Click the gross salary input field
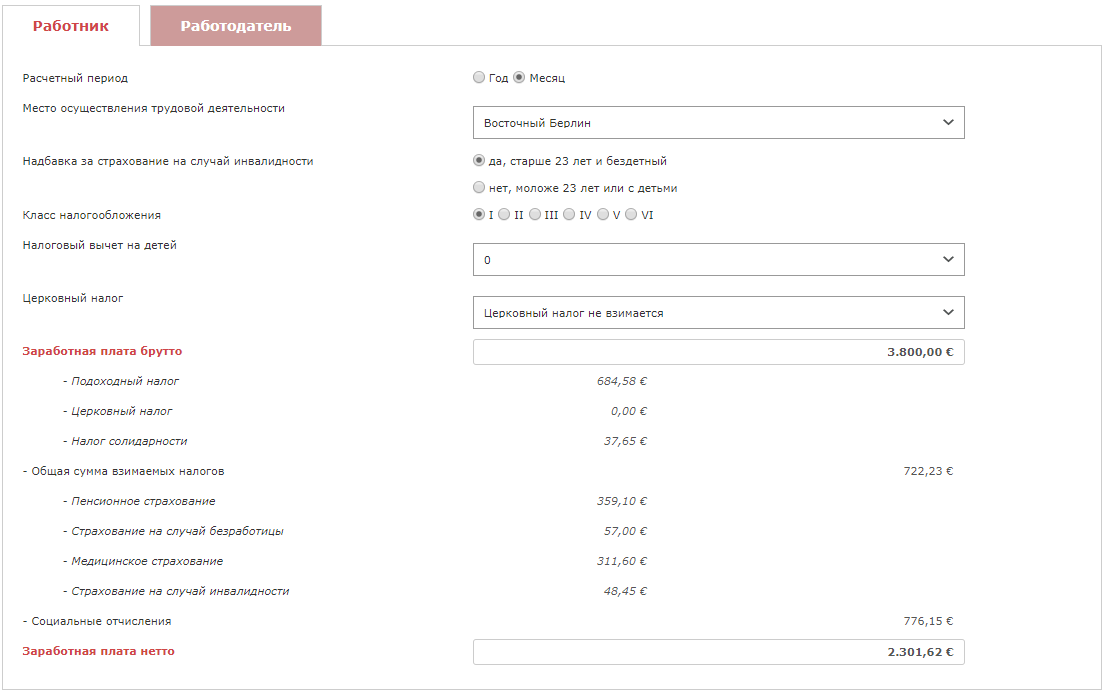1103x692 pixels. click(x=718, y=352)
